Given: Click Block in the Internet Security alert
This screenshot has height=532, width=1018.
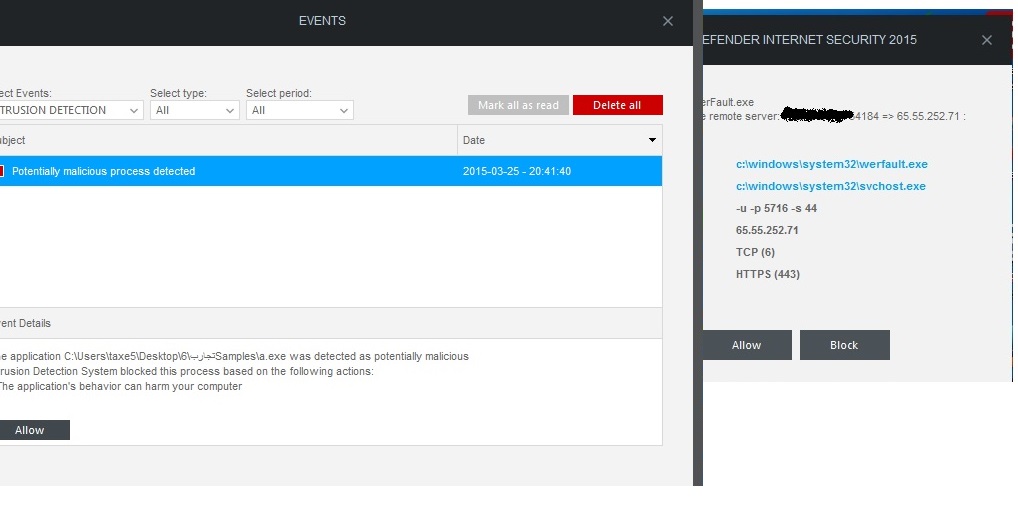Looking at the screenshot, I should click(844, 345).
